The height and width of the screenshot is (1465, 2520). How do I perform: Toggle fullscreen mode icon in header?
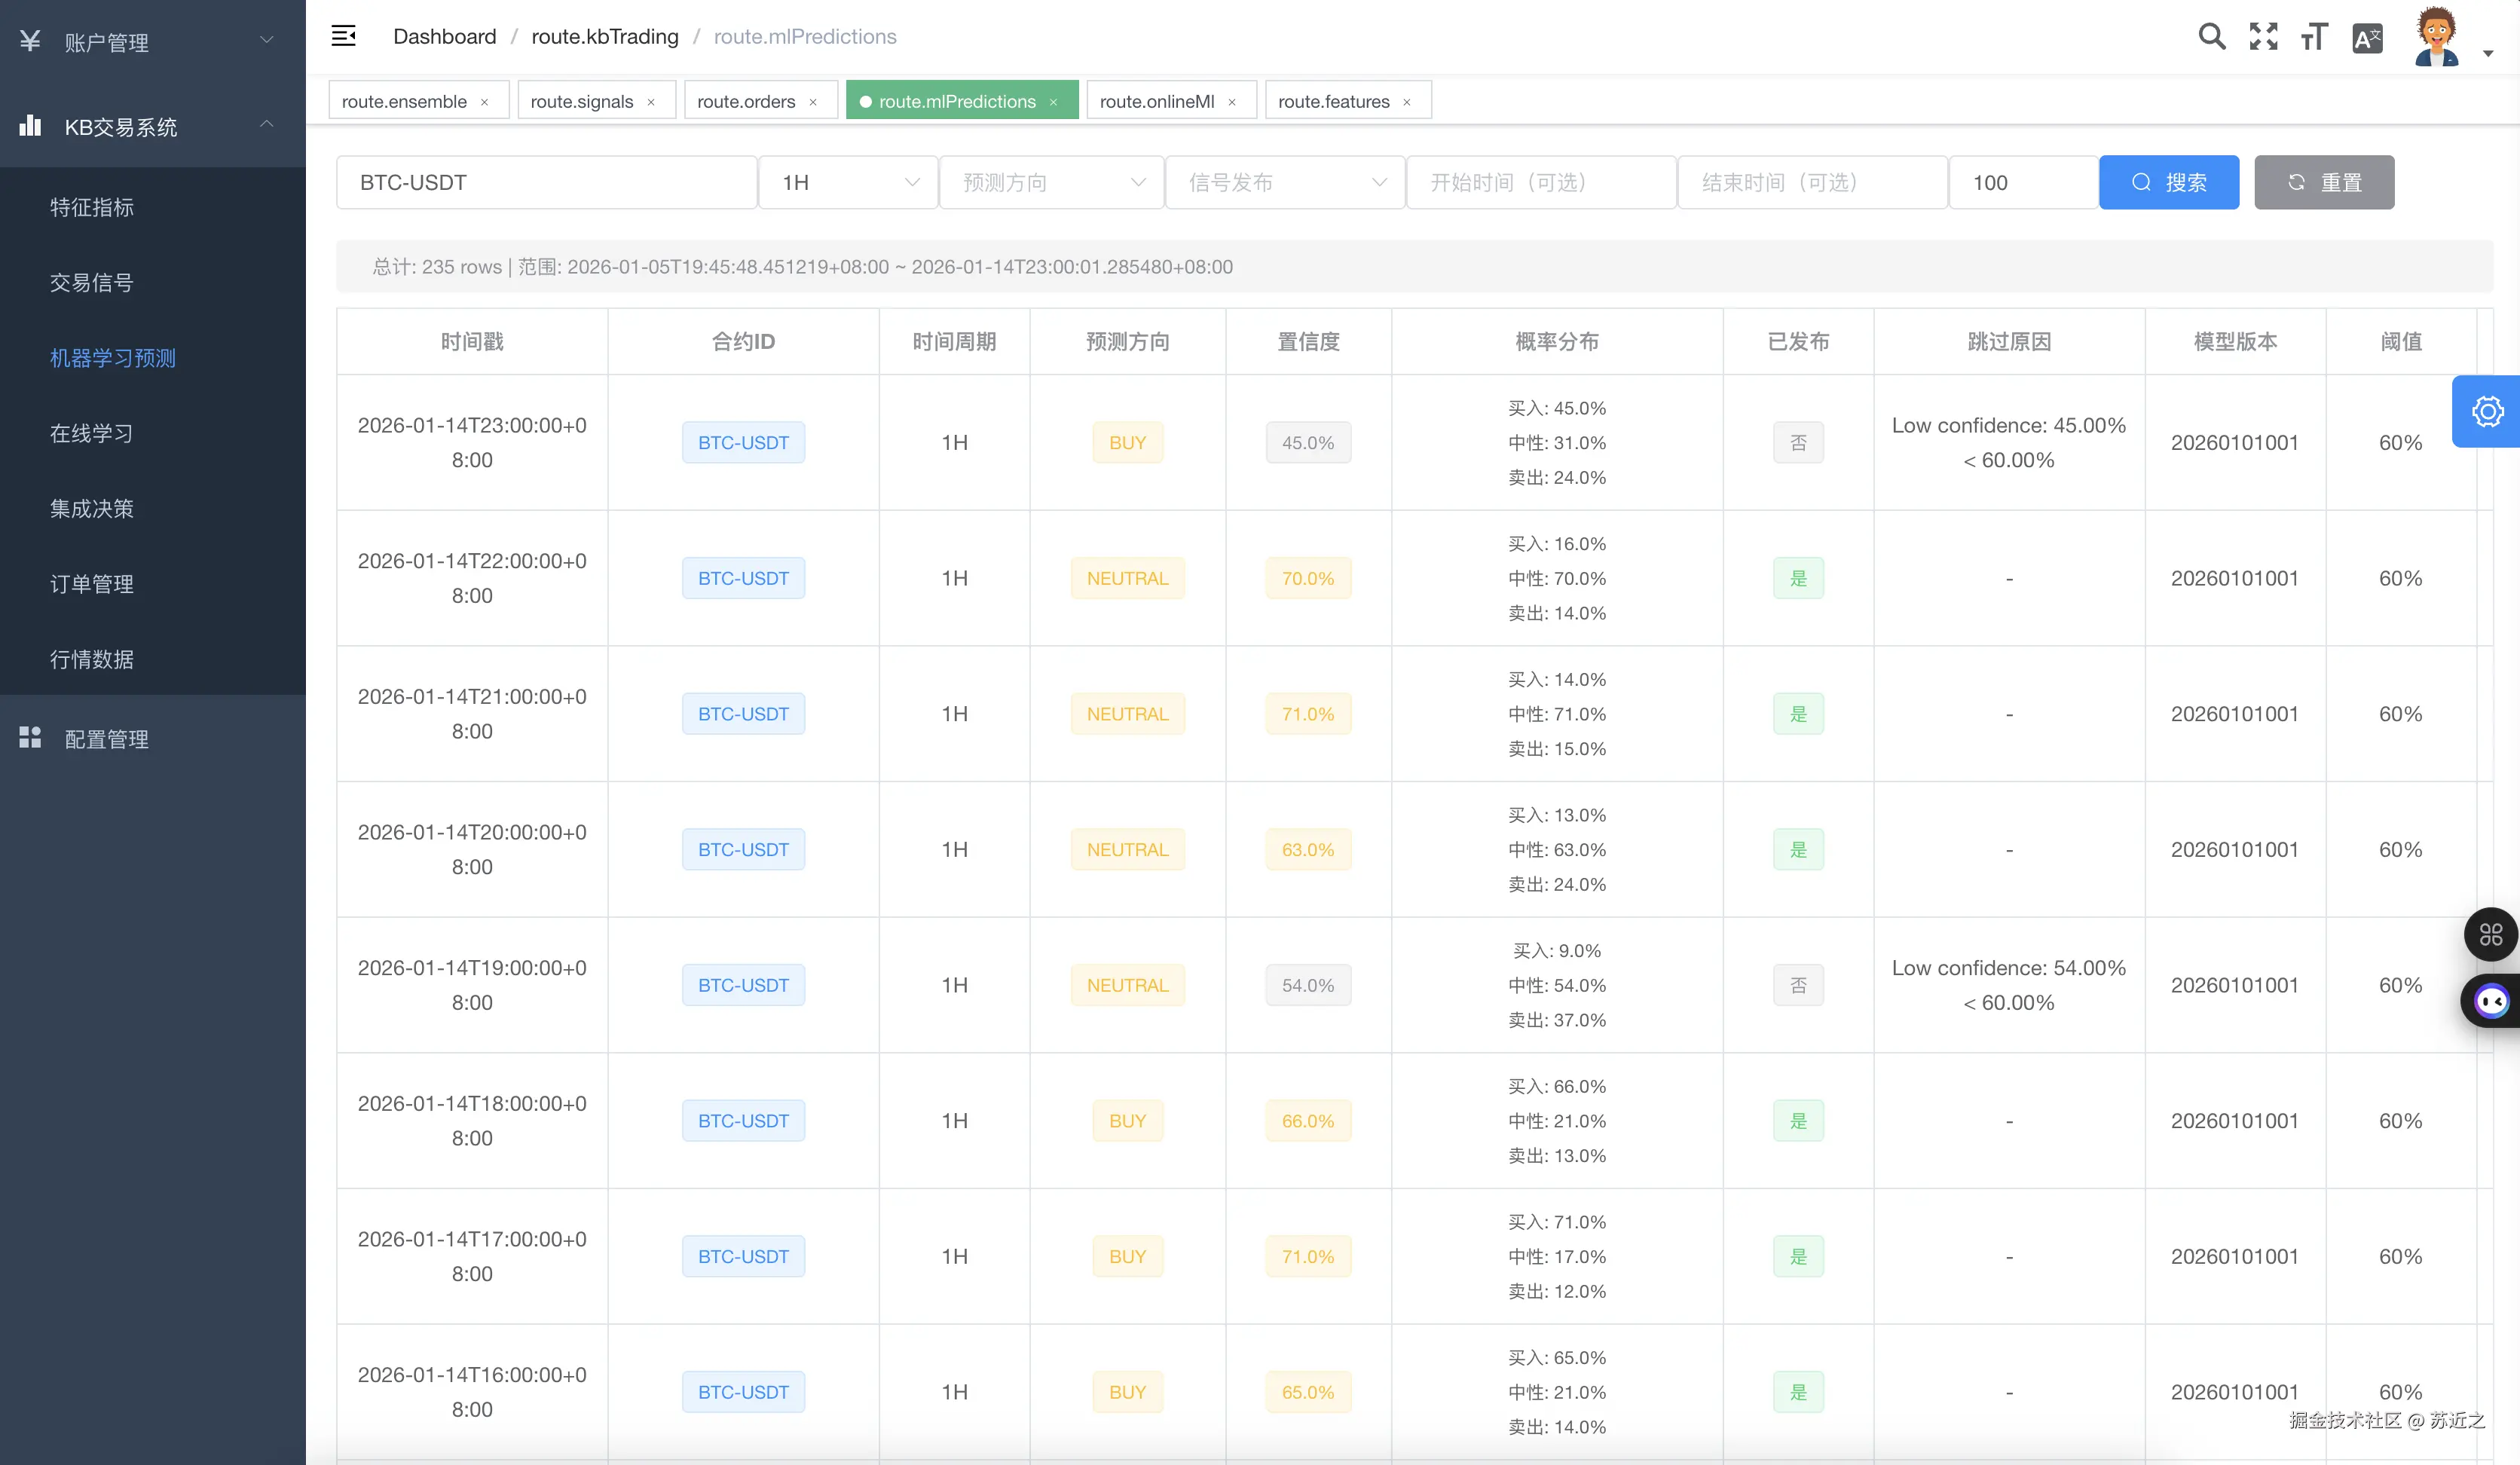click(x=2263, y=36)
